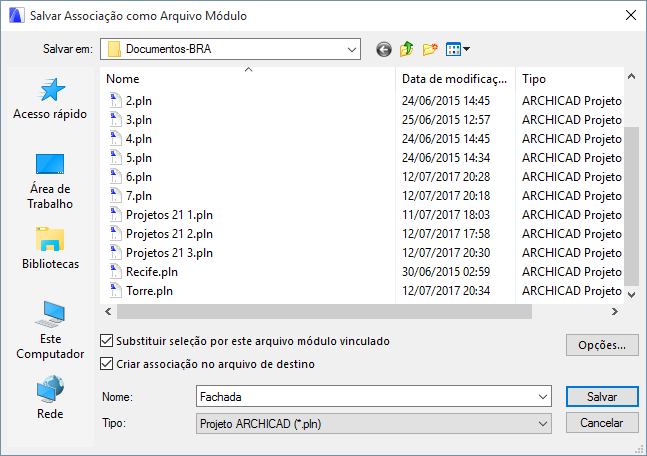The height and width of the screenshot is (456, 647).
Task: Open the view menu icon
Action: (x=458, y=49)
